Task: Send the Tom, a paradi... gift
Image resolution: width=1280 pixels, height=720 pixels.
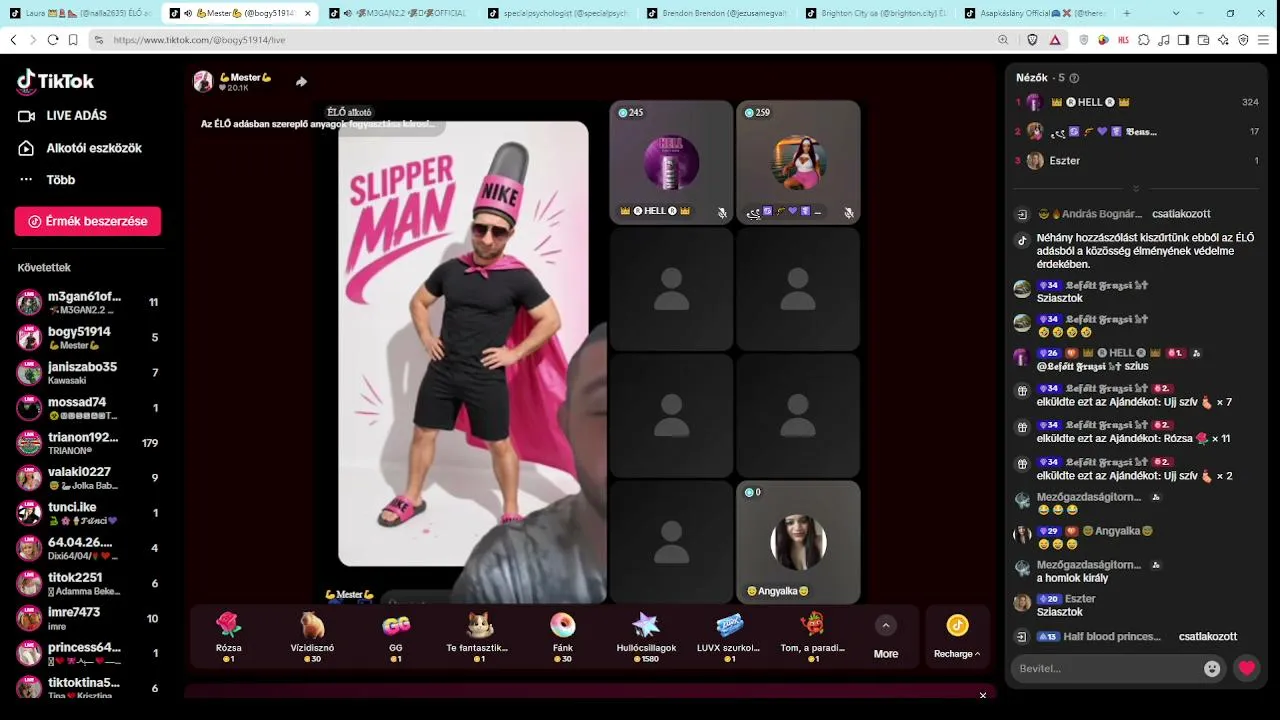Action: [x=813, y=637]
